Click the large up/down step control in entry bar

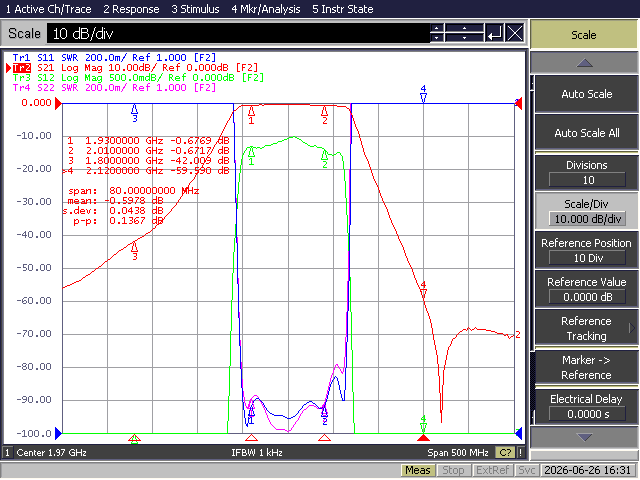(464, 33)
